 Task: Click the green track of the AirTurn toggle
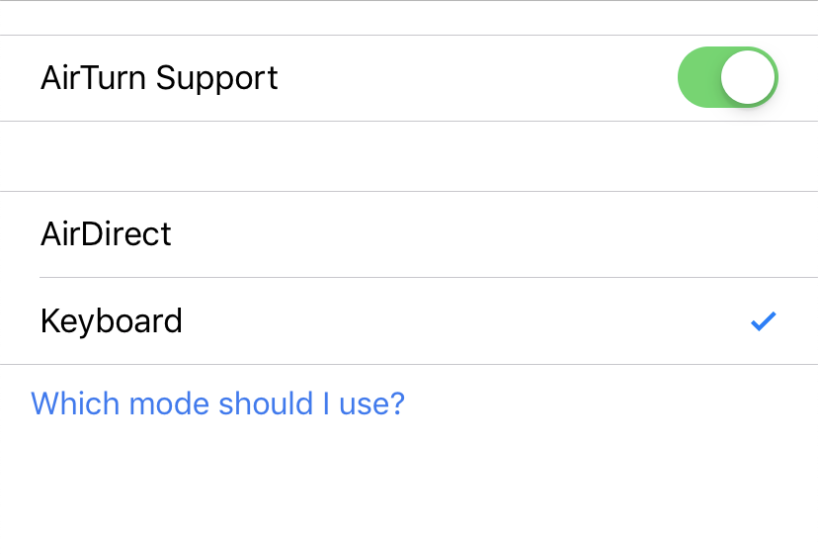tap(698, 78)
